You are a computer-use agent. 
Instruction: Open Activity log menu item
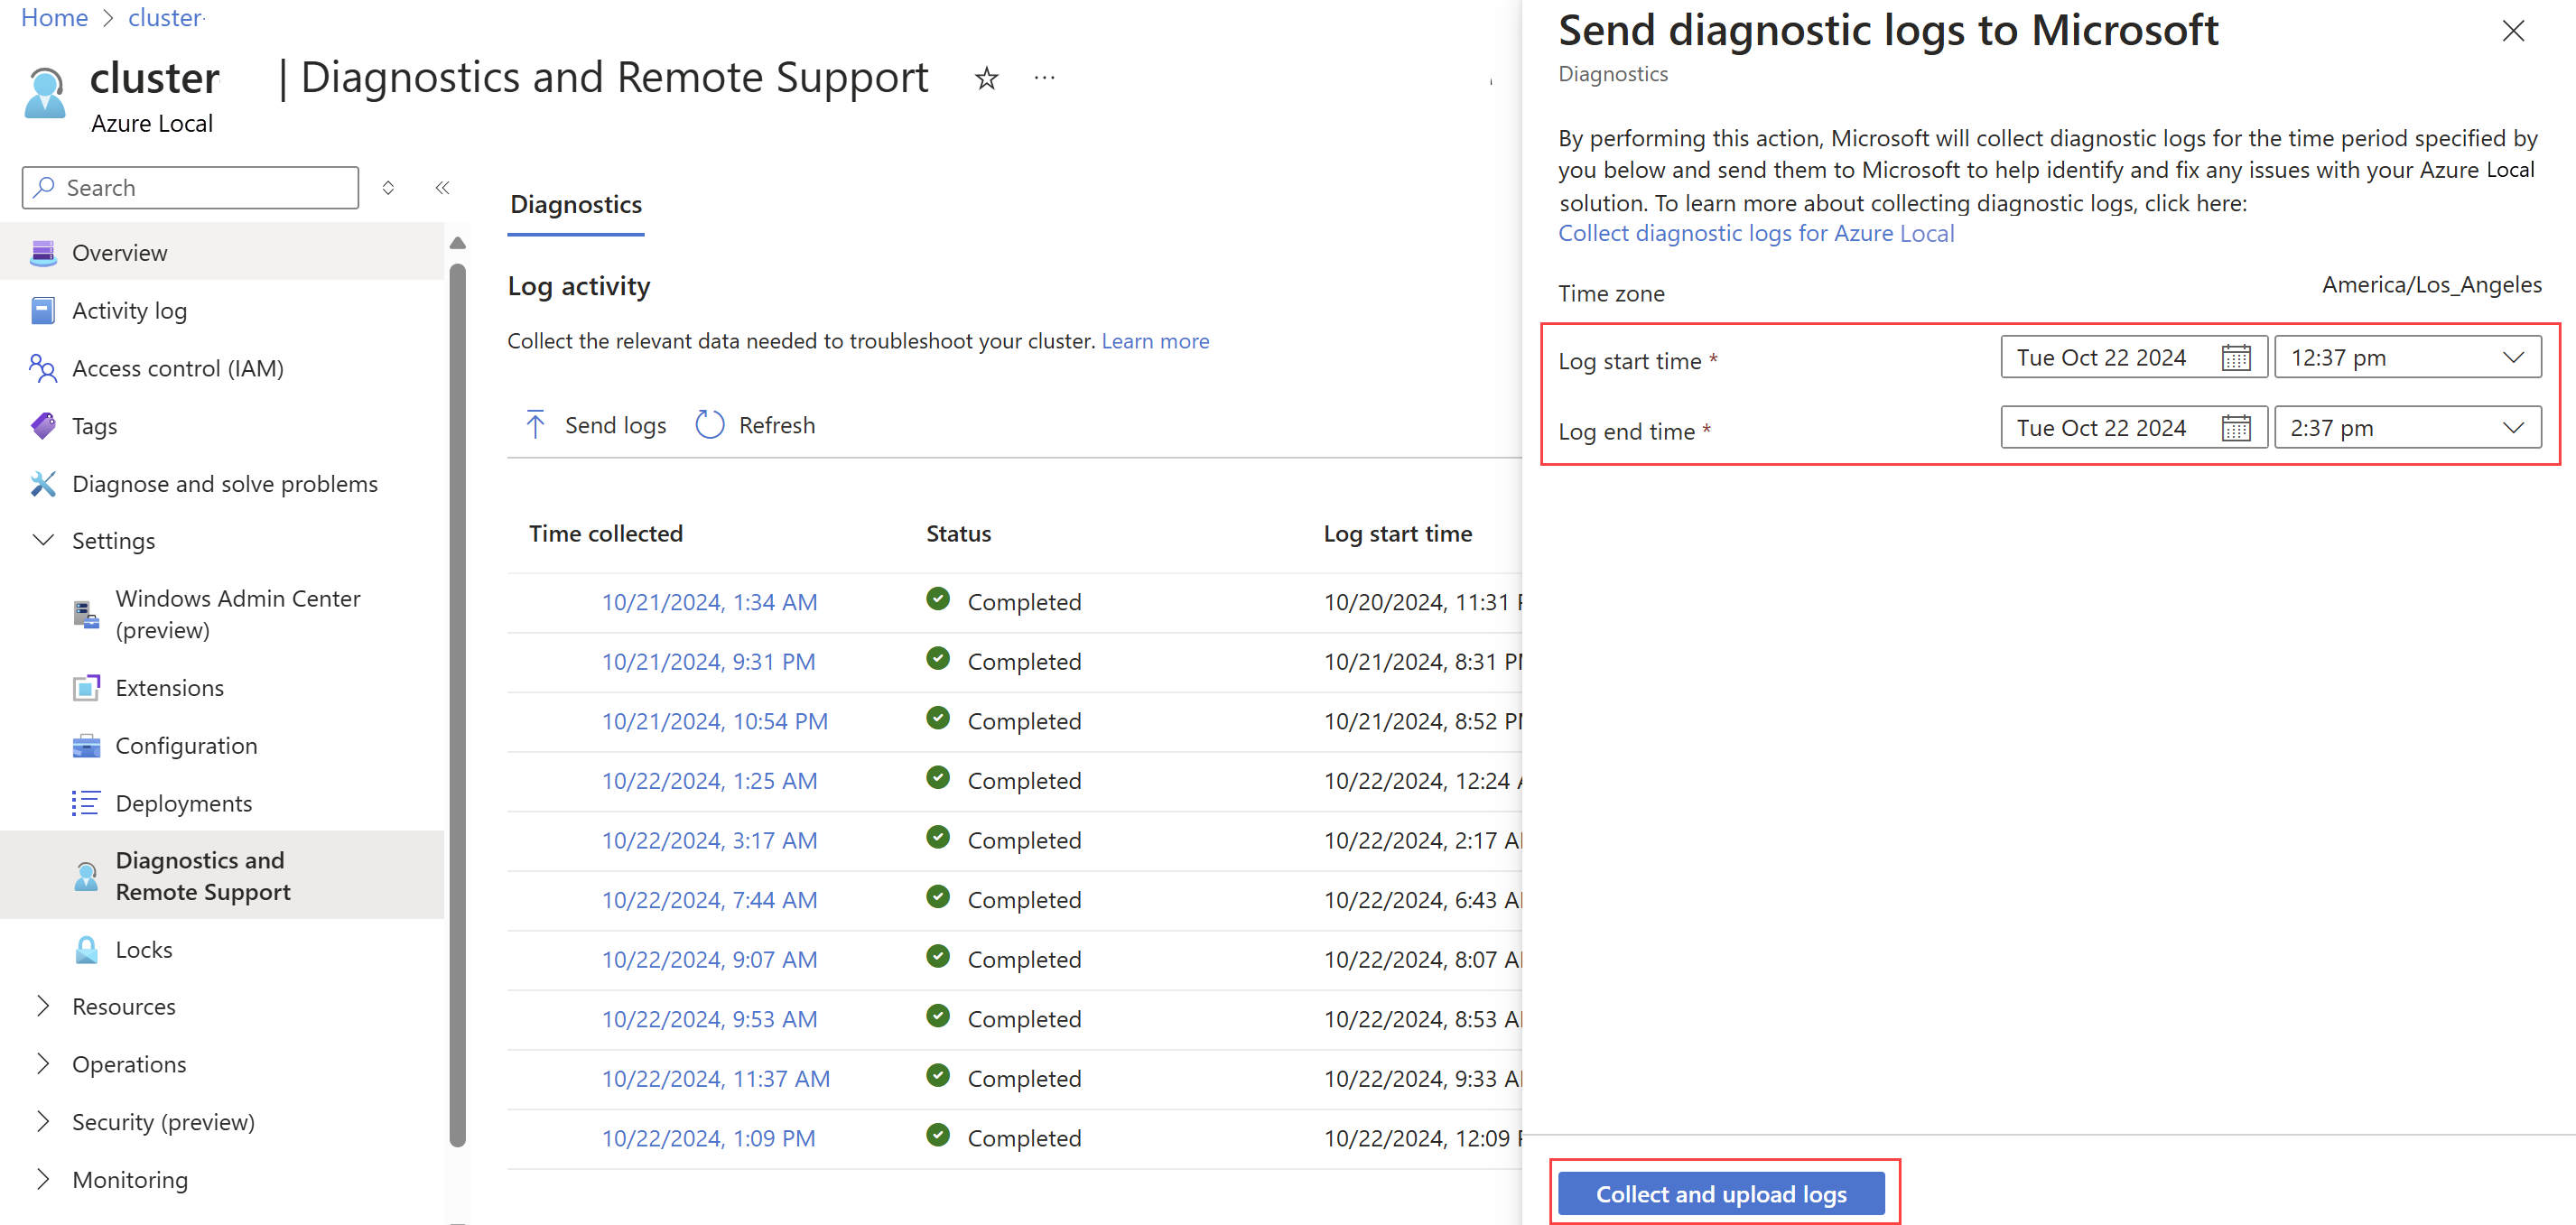(x=129, y=311)
